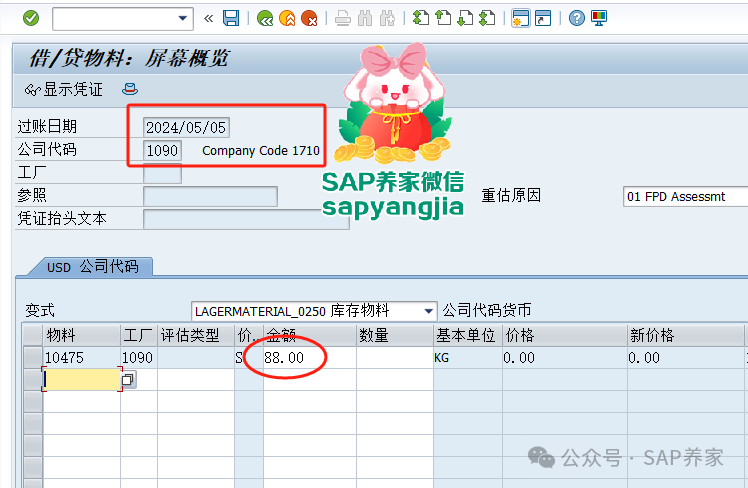Open Help with question mark icon
This screenshot has width=748, height=488.
tap(577, 19)
